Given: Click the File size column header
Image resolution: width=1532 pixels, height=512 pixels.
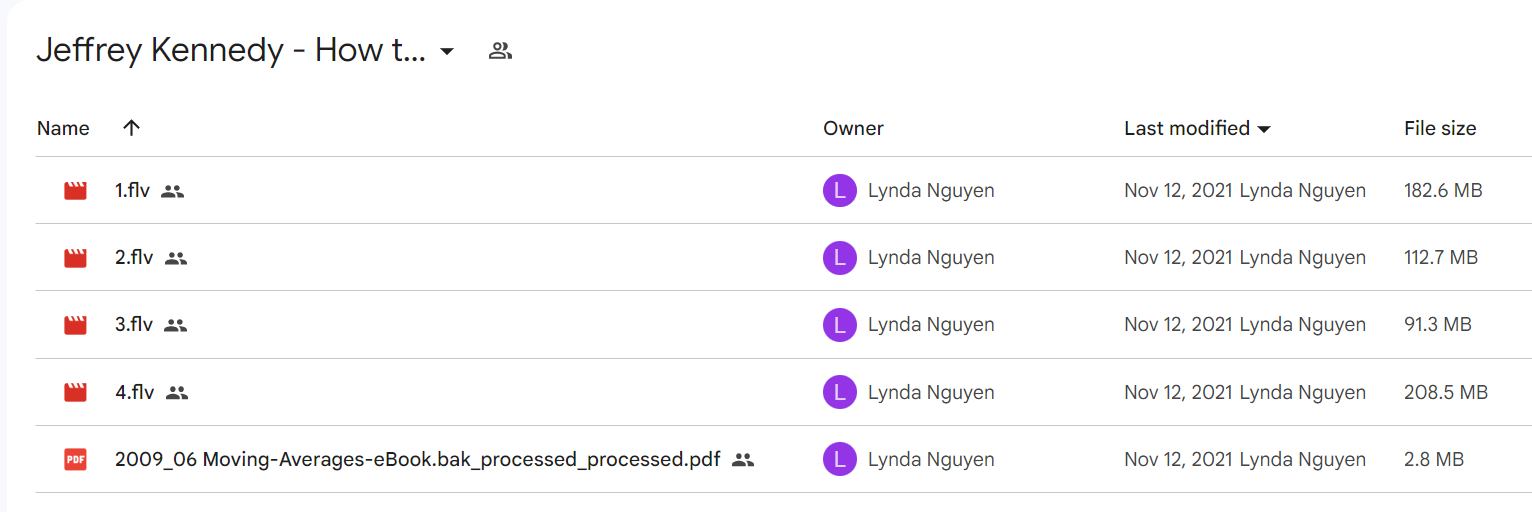Looking at the screenshot, I should pyautogui.click(x=1440, y=129).
